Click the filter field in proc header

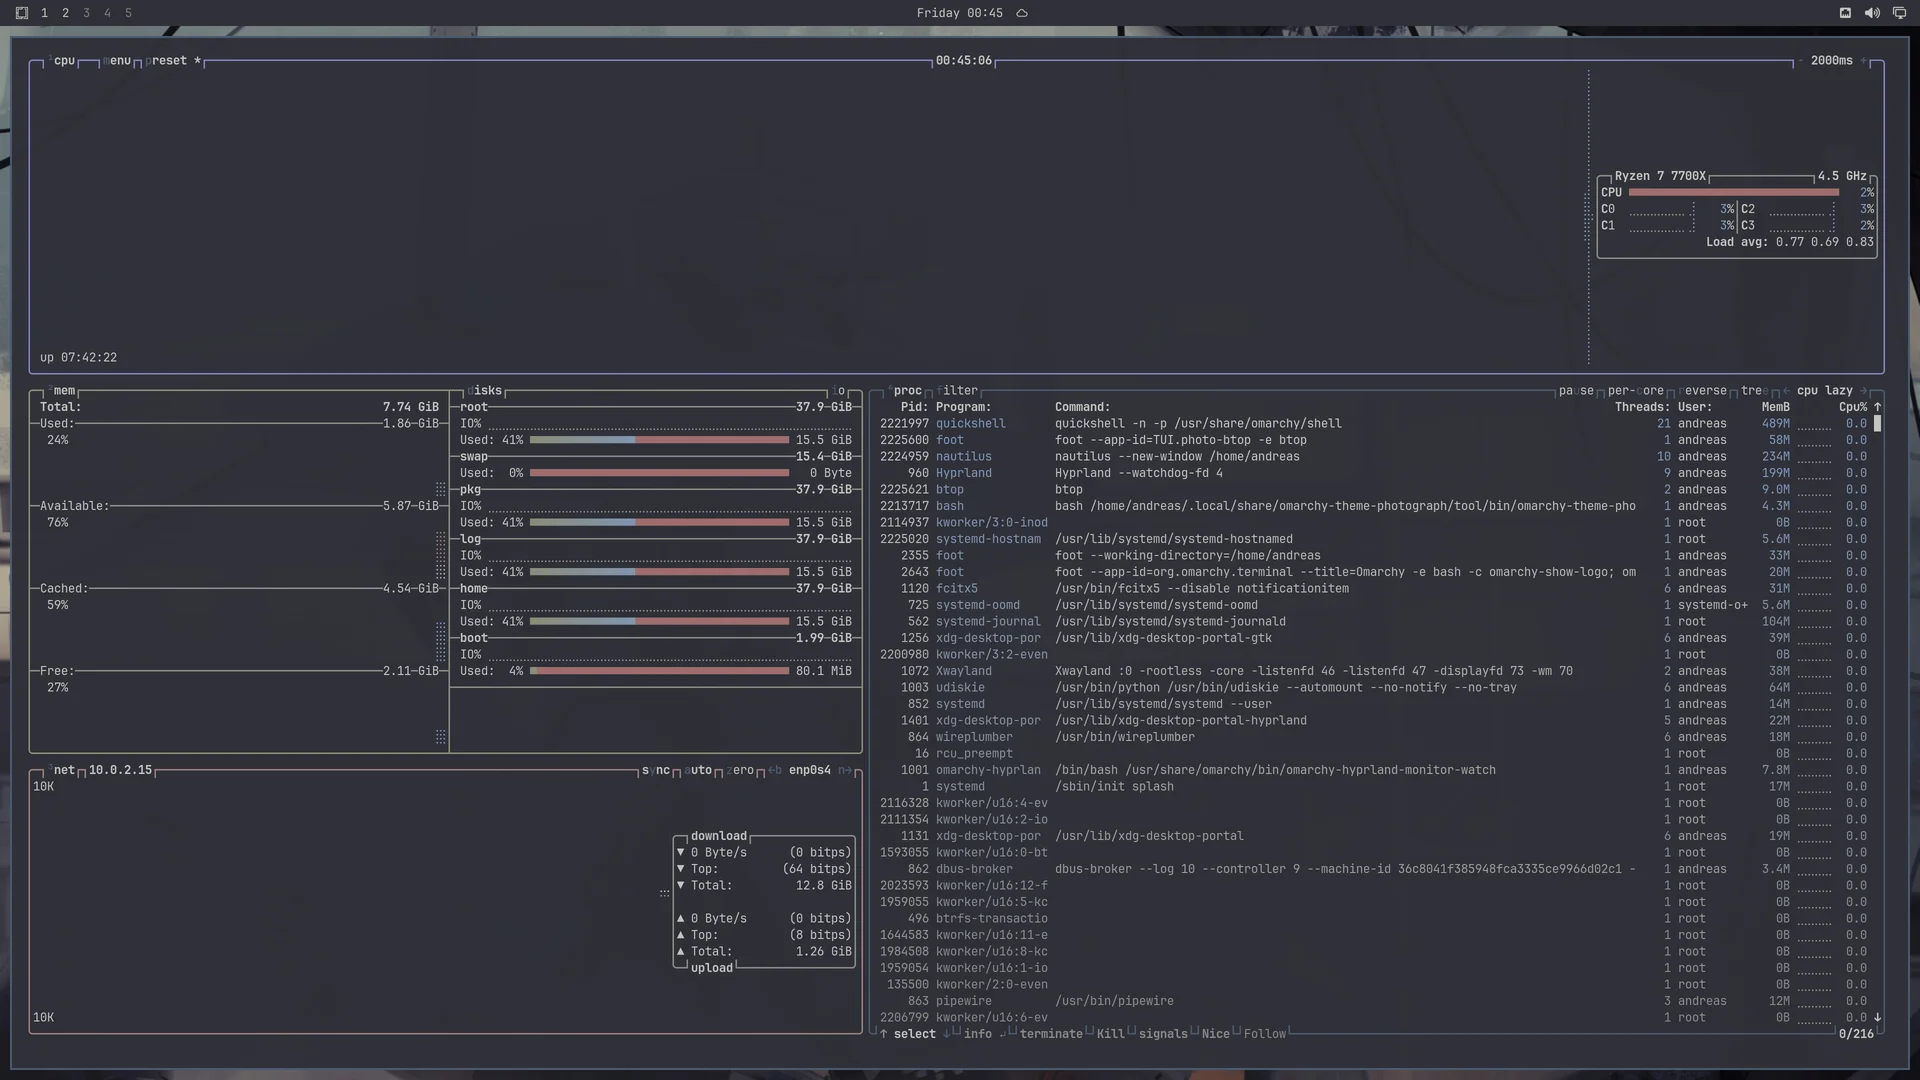pyautogui.click(x=958, y=391)
